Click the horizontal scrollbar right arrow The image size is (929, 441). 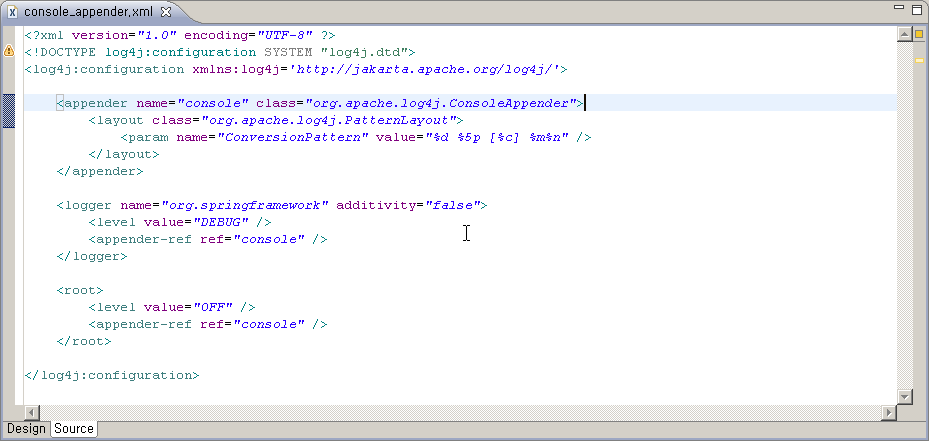point(889,412)
